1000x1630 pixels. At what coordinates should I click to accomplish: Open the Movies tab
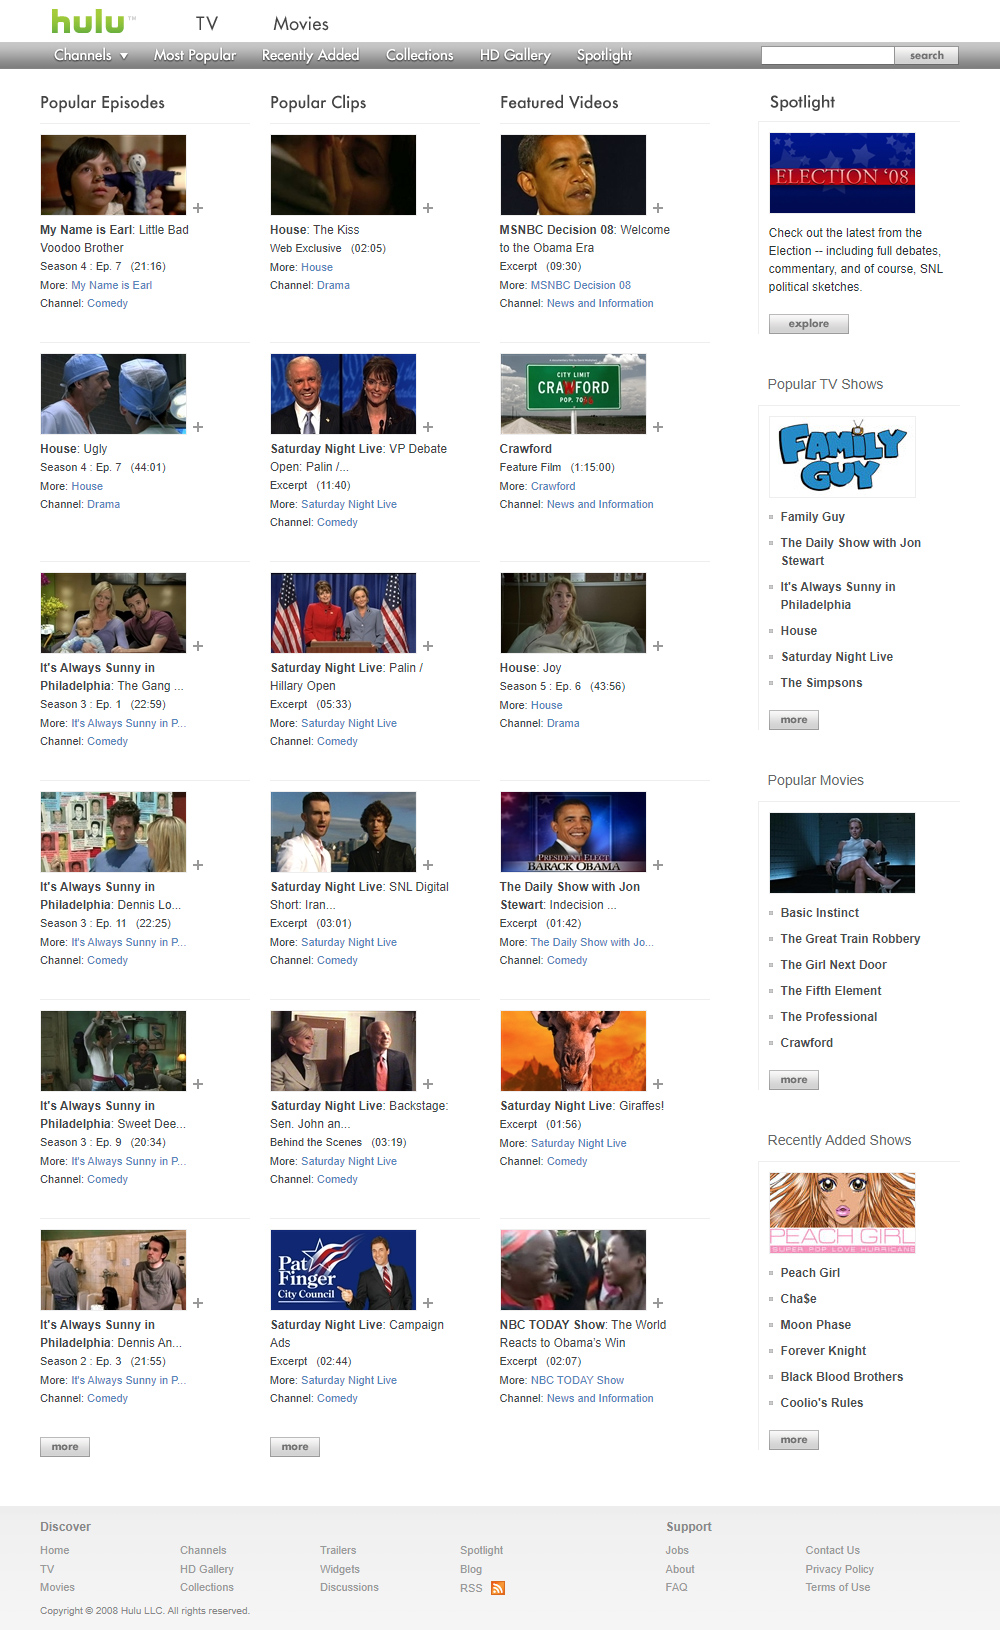[301, 23]
